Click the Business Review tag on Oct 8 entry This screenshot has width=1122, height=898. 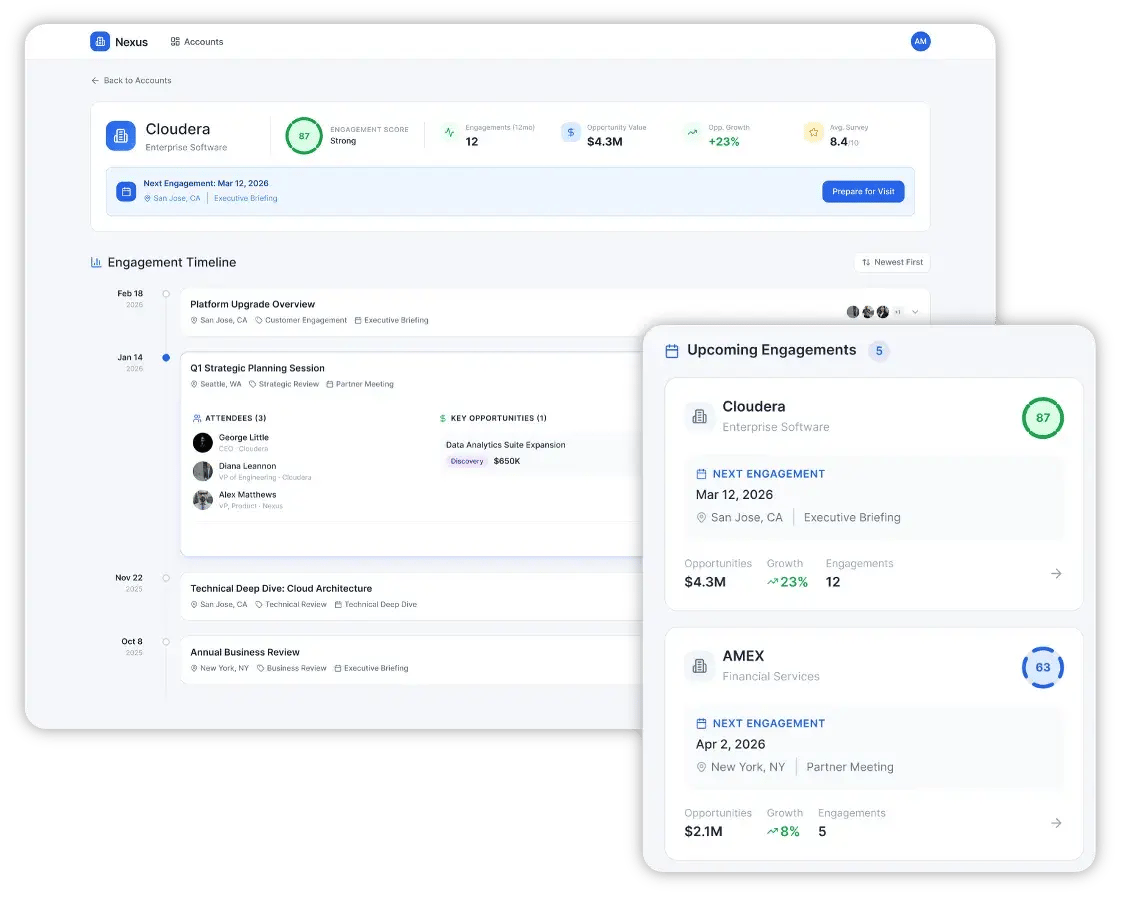pos(291,668)
